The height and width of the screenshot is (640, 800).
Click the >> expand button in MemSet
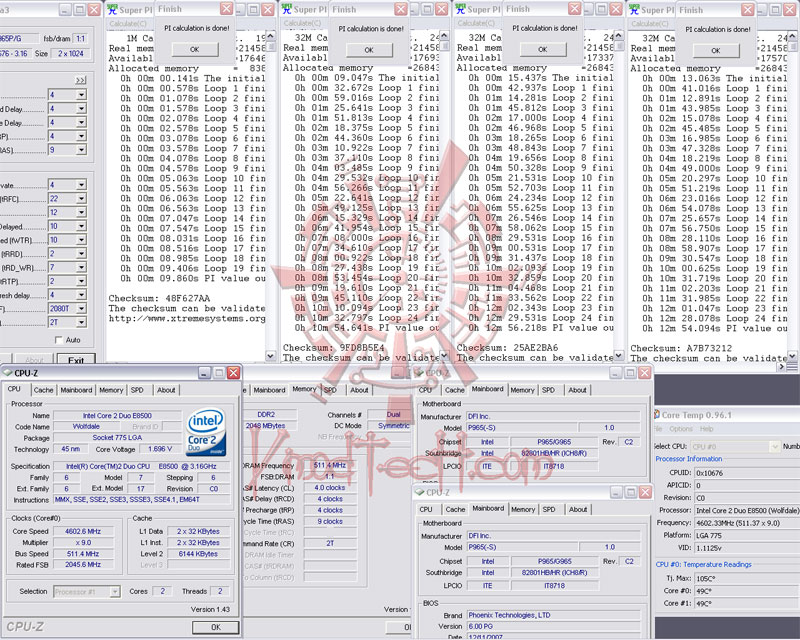click(80, 80)
